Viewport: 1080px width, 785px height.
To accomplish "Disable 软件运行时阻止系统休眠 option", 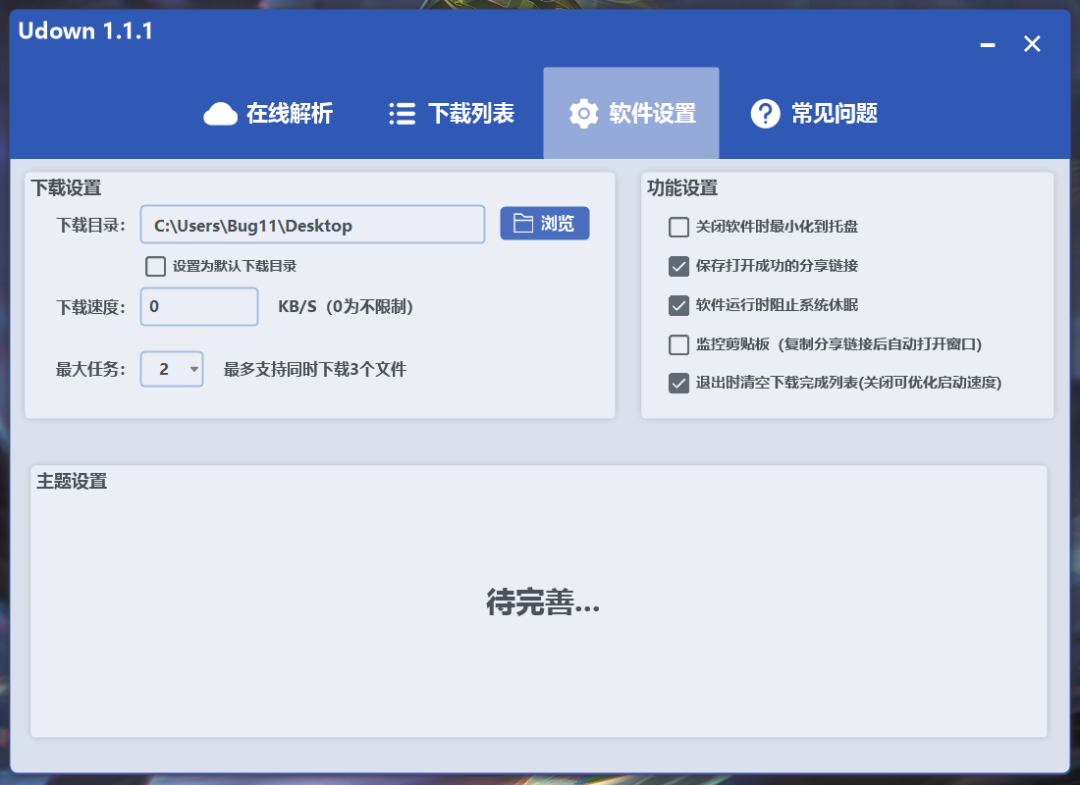I will pyautogui.click(x=678, y=305).
